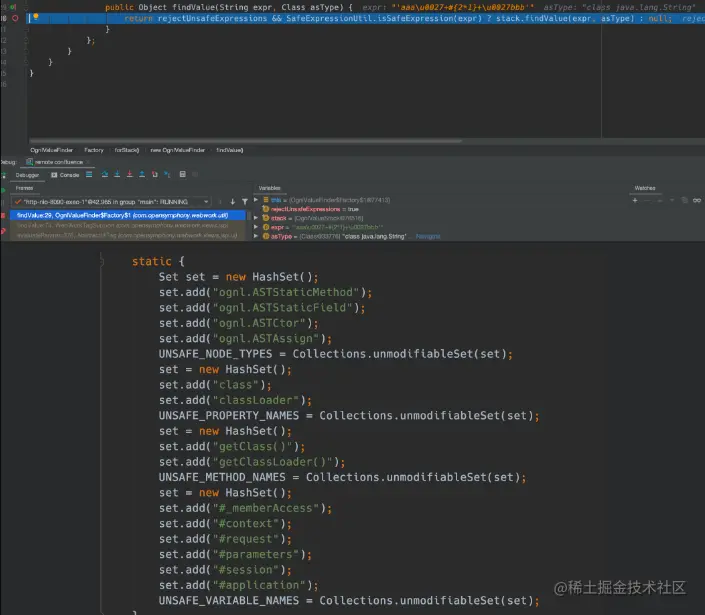The width and height of the screenshot is (705, 615).
Task: Click "ognl.ASTStaticMethod" string in code
Action: pyautogui.click(x=286, y=292)
